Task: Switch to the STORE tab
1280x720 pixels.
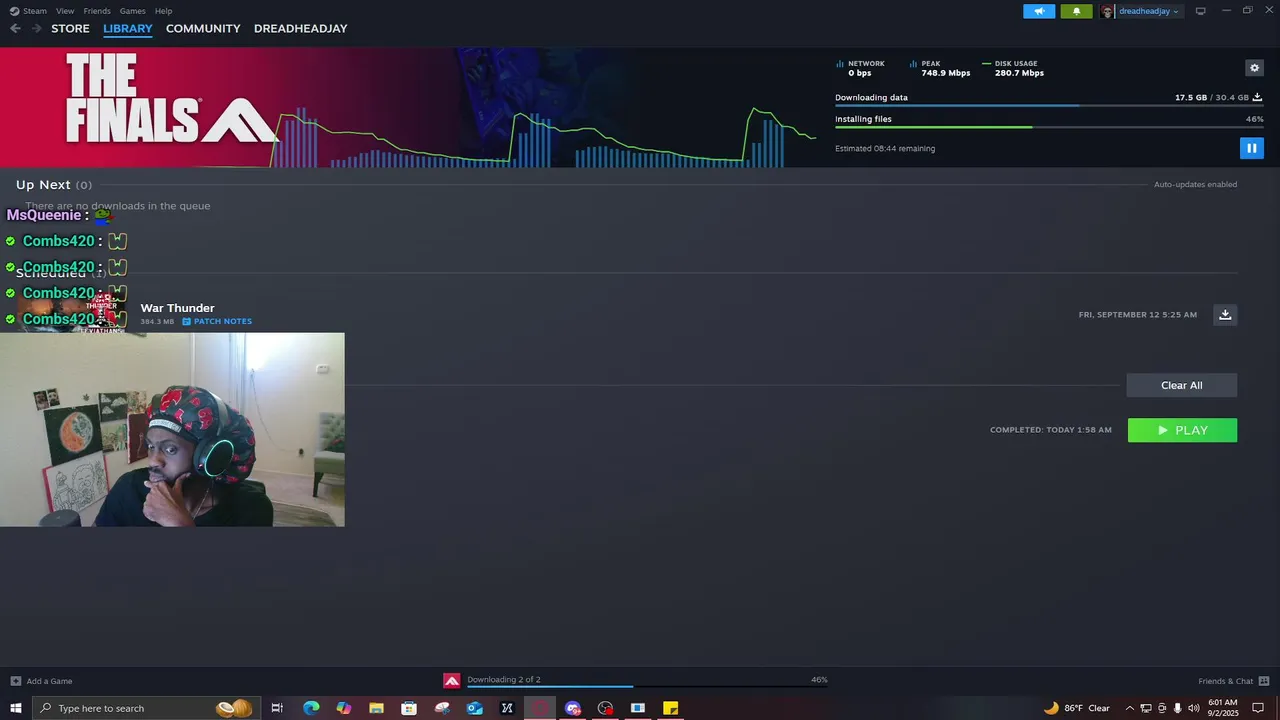Action: [x=70, y=28]
